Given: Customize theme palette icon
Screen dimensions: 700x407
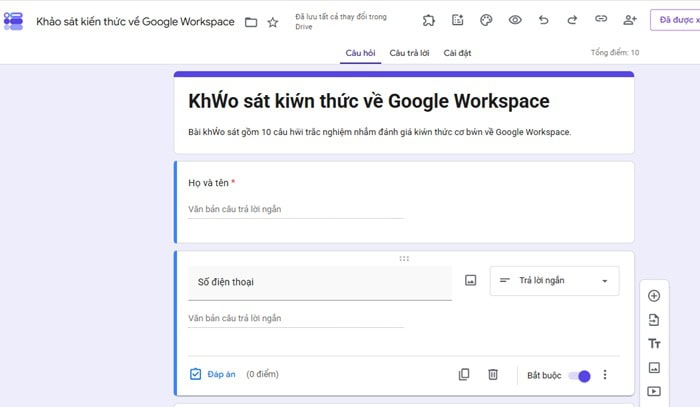Looking at the screenshot, I should click(x=486, y=20).
